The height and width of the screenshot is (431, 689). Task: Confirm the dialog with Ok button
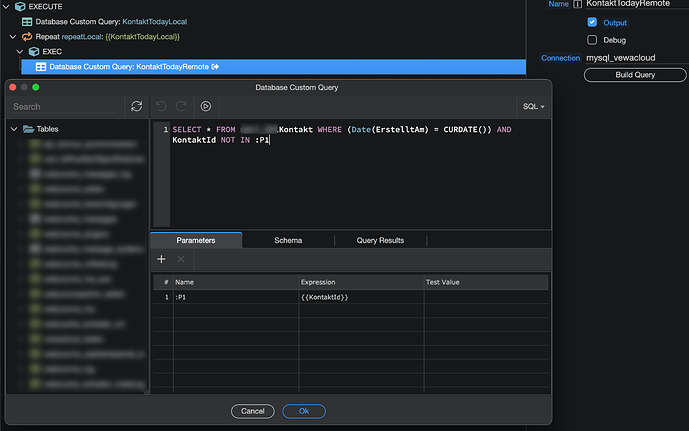tap(304, 411)
